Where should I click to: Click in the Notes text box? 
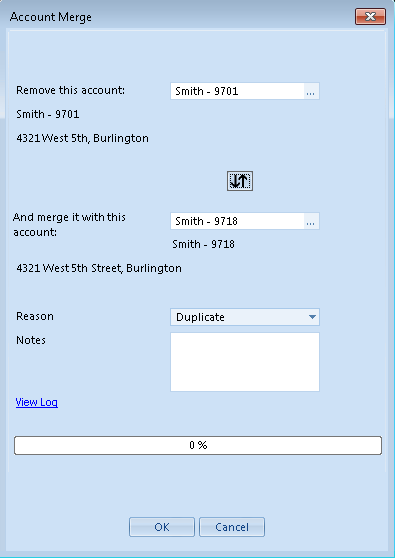(x=245, y=362)
